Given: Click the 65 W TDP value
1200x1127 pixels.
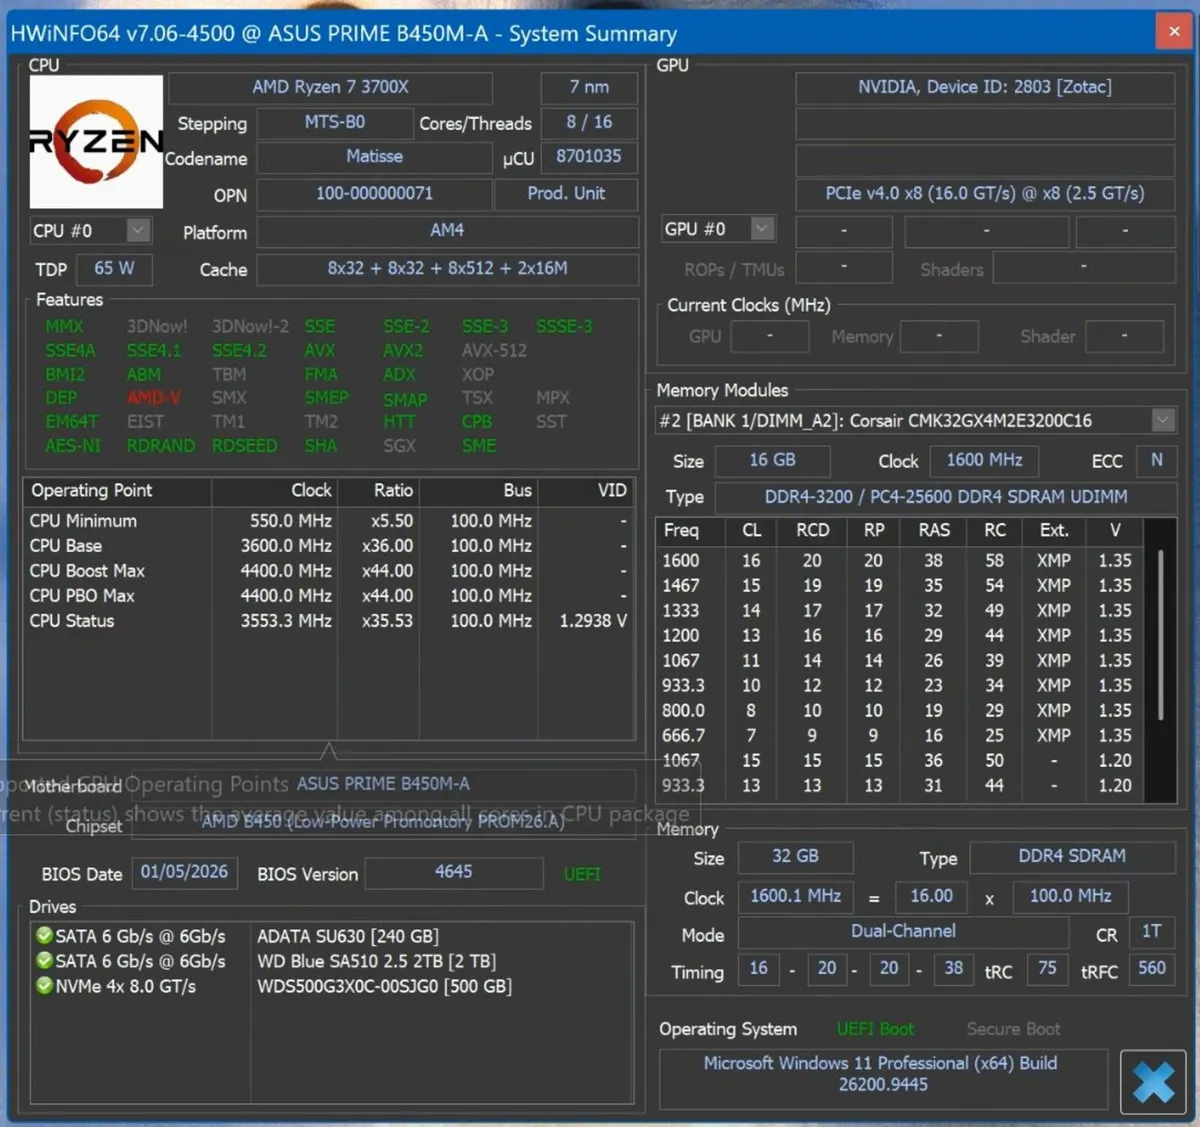Looking at the screenshot, I should pyautogui.click(x=115, y=269).
